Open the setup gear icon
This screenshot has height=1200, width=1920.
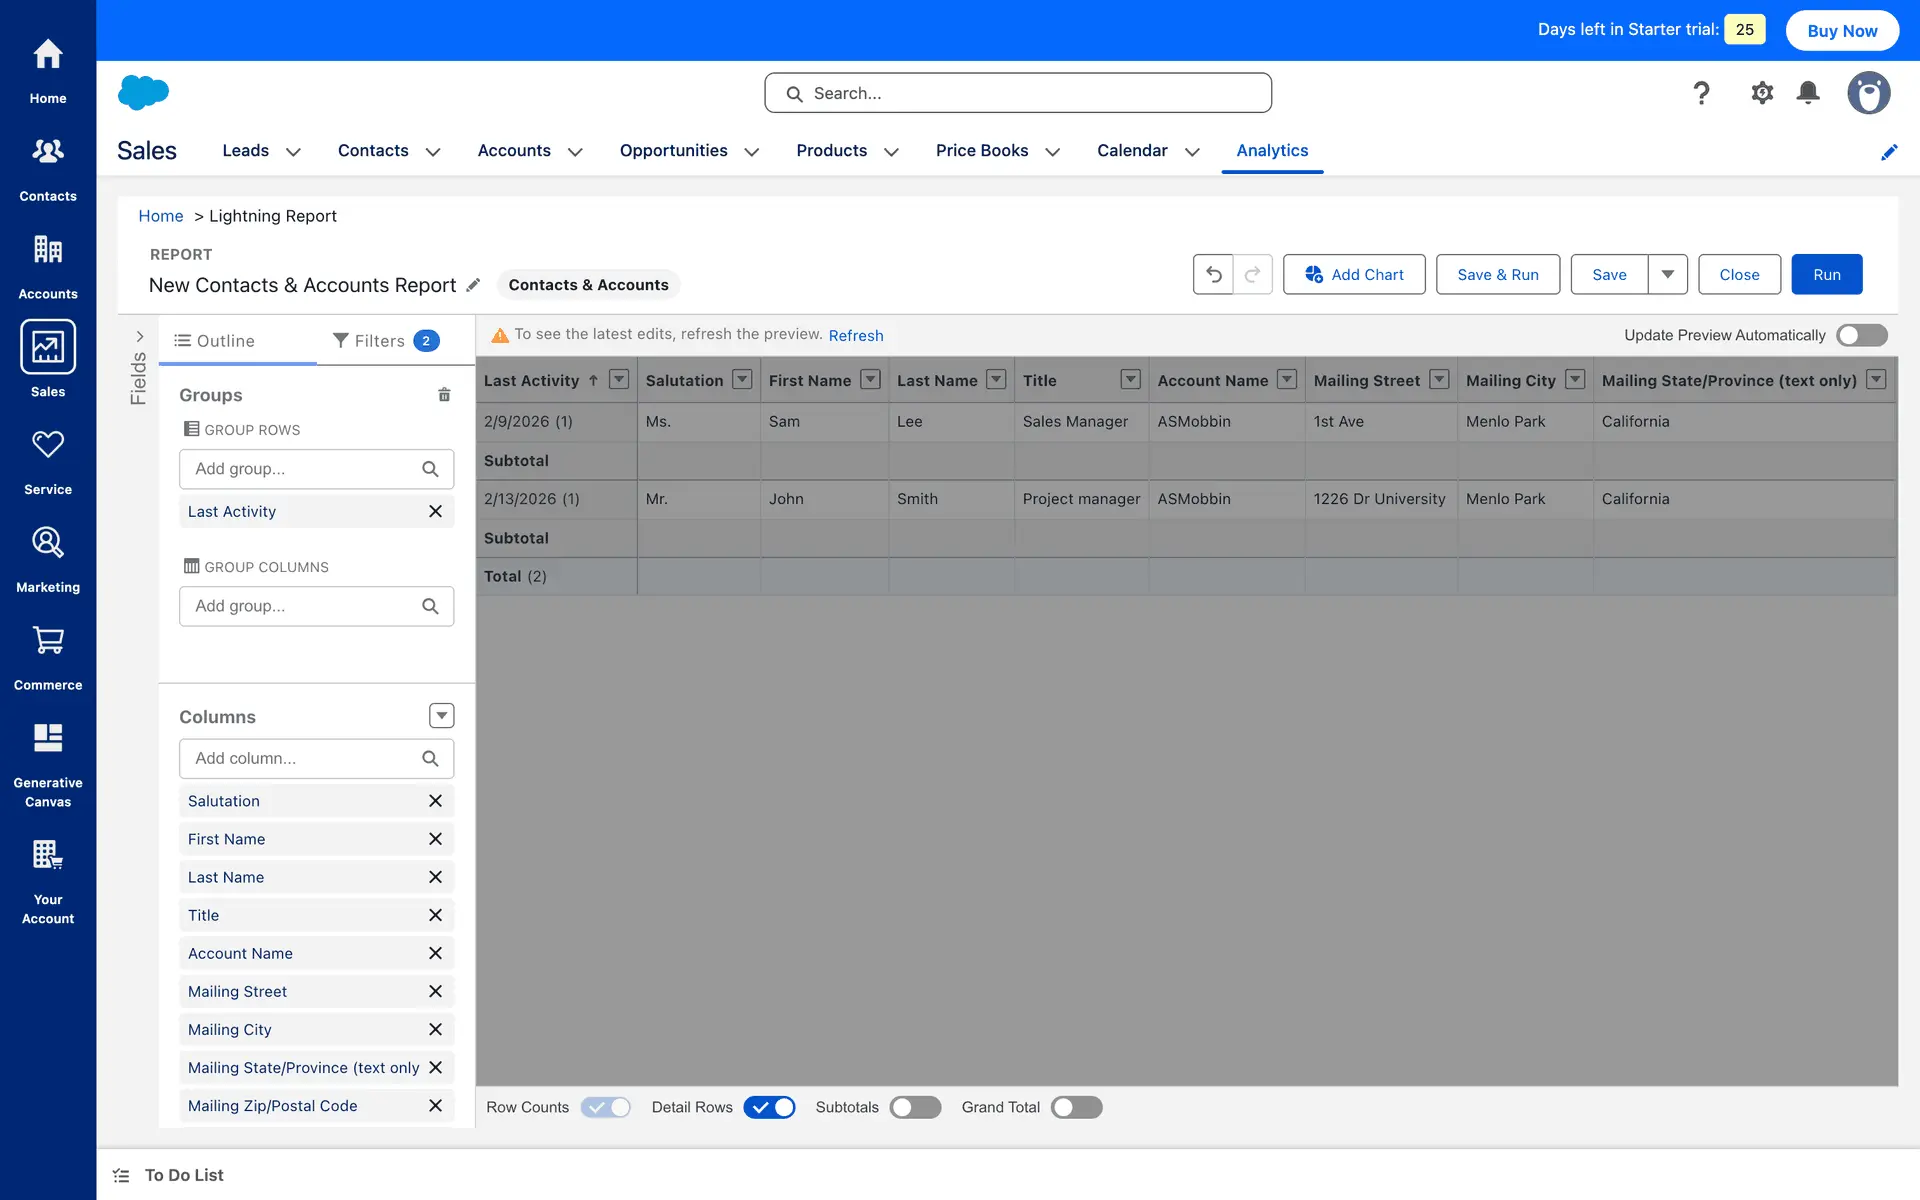point(1761,93)
